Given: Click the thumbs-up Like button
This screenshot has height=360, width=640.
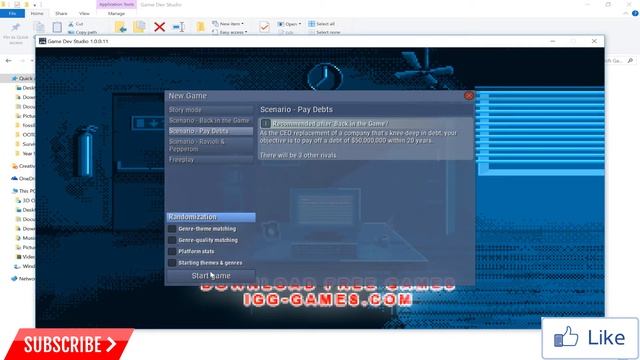Looking at the screenshot, I should point(590,338).
